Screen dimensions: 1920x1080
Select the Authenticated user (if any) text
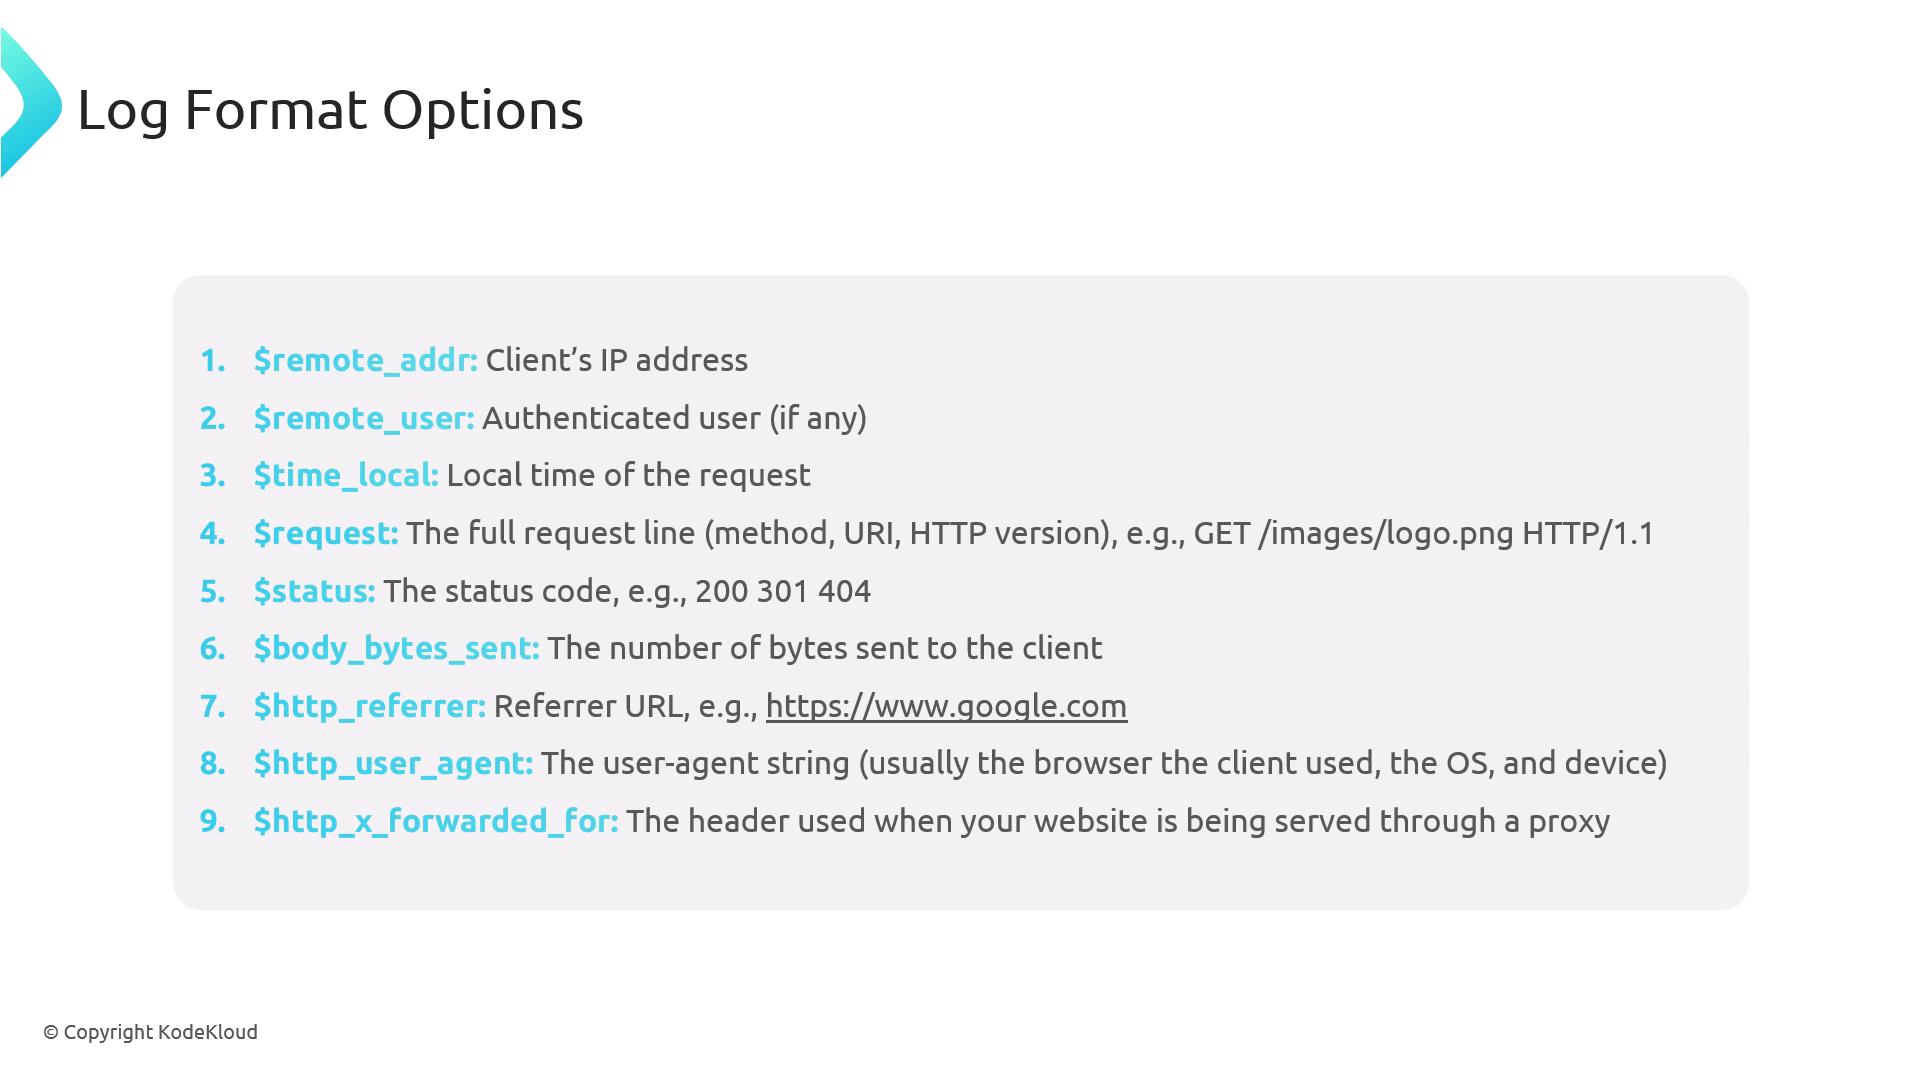click(x=674, y=418)
